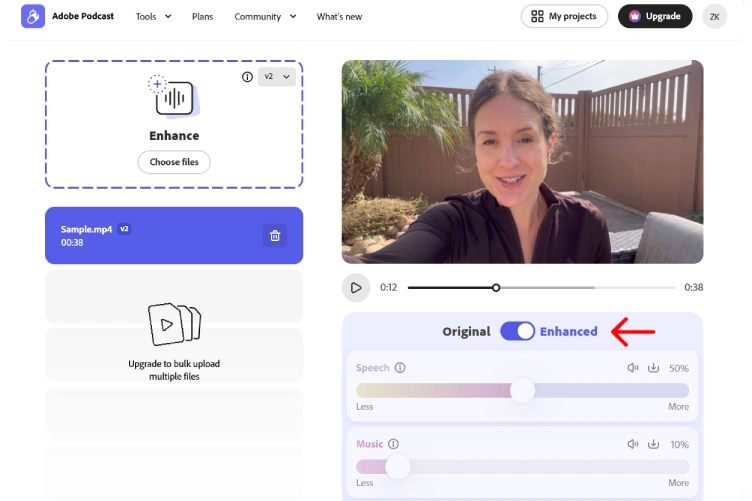This screenshot has width=752, height=501.
Task: Click the video preview
Action: [522, 162]
